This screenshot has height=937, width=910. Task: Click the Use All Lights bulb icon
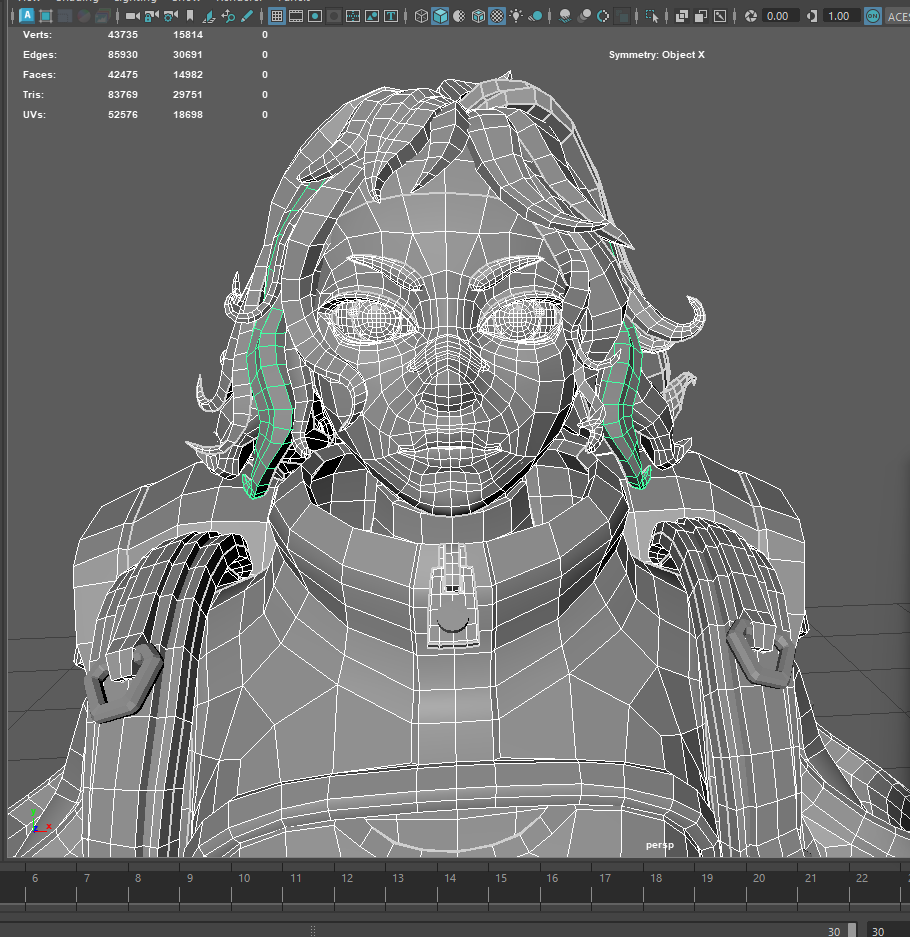tap(516, 16)
